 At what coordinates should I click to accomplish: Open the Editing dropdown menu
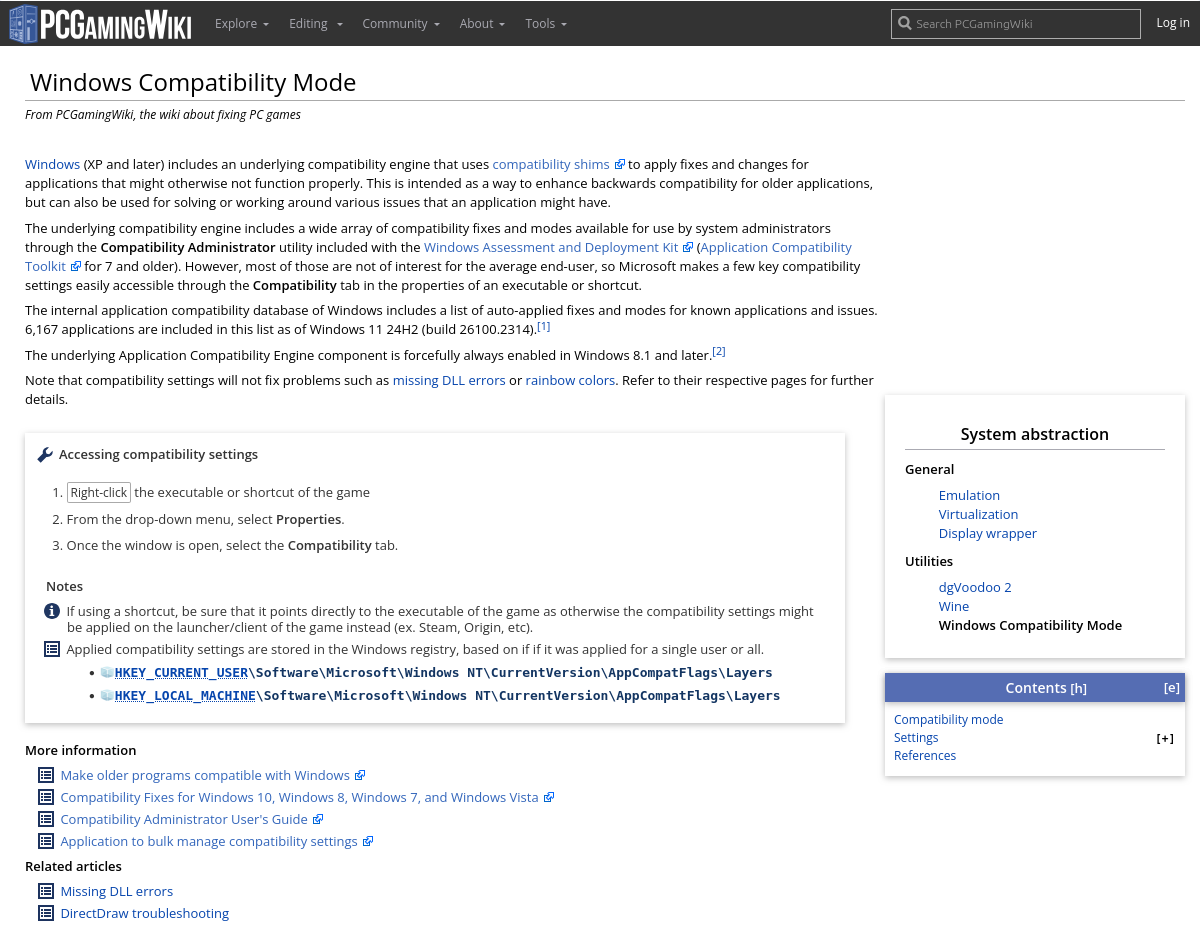coord(316,23)
